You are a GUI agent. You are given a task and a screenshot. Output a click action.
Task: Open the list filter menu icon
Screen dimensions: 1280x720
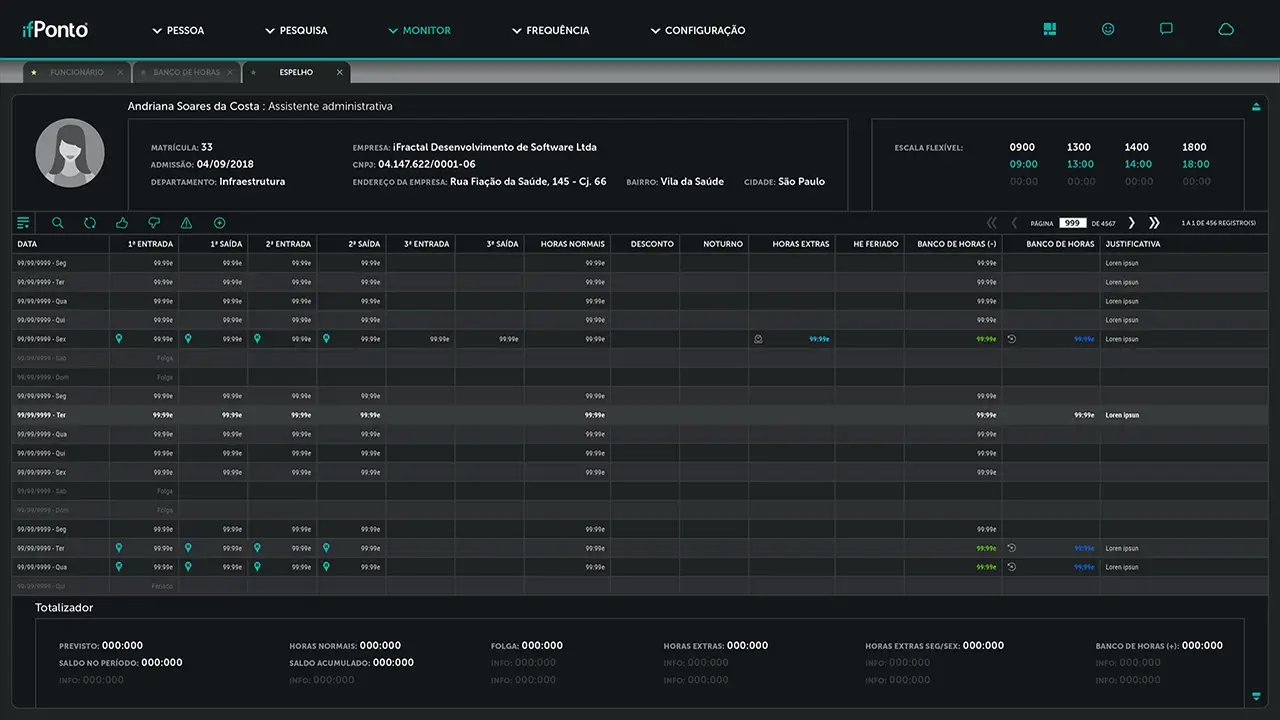pos(23,223)
